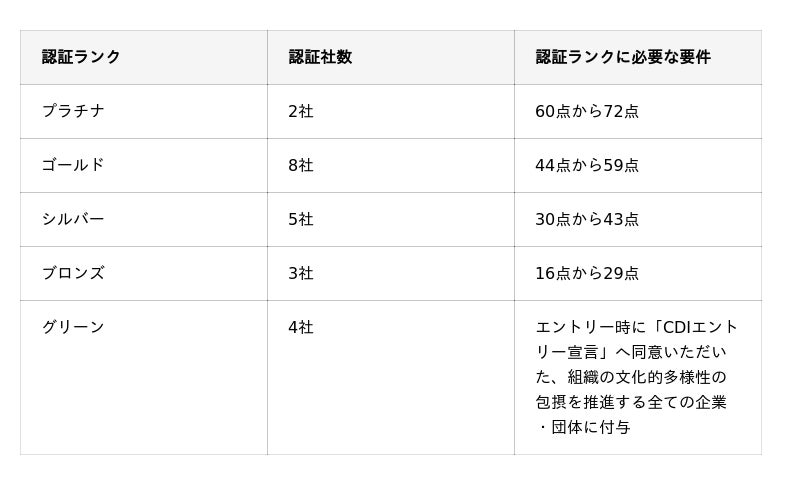Click the line starting with エントリー時に
The height and width of the screenshot is (485, 800).
[x=636, y=327]
